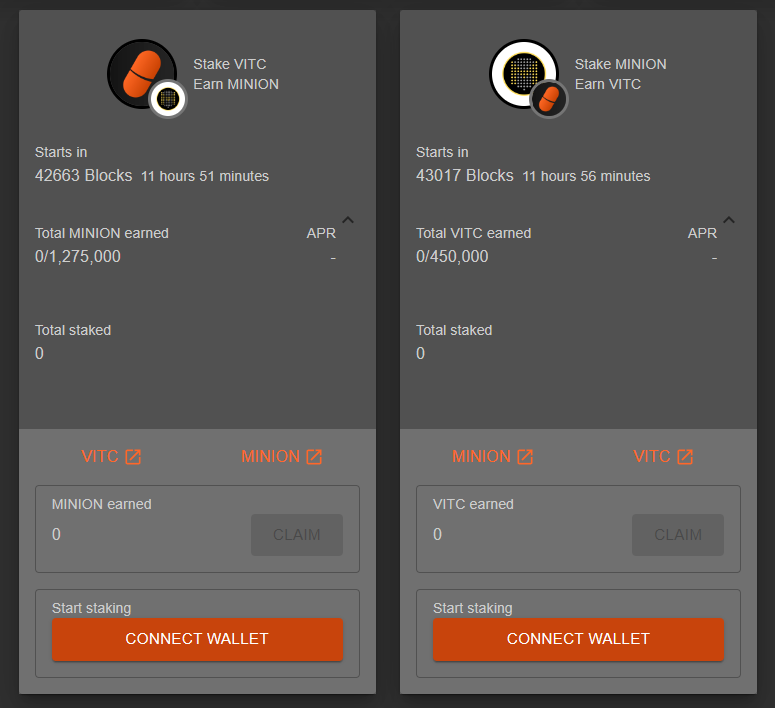775x708 pixels.
Task: Click the APR label in the Stake MINION card
Action: (x=702, y=233)
